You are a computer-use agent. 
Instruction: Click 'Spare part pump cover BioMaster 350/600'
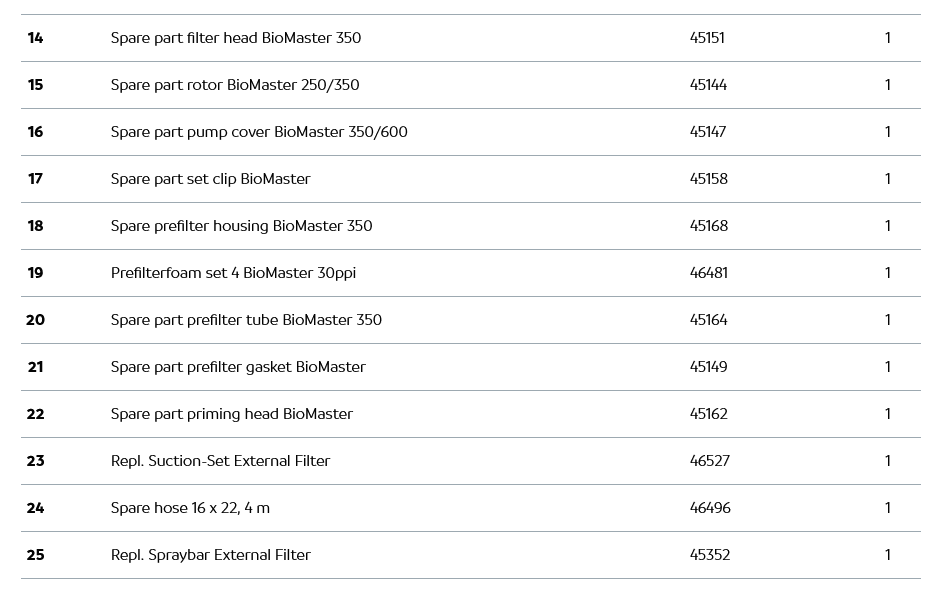tap(259, 132)
